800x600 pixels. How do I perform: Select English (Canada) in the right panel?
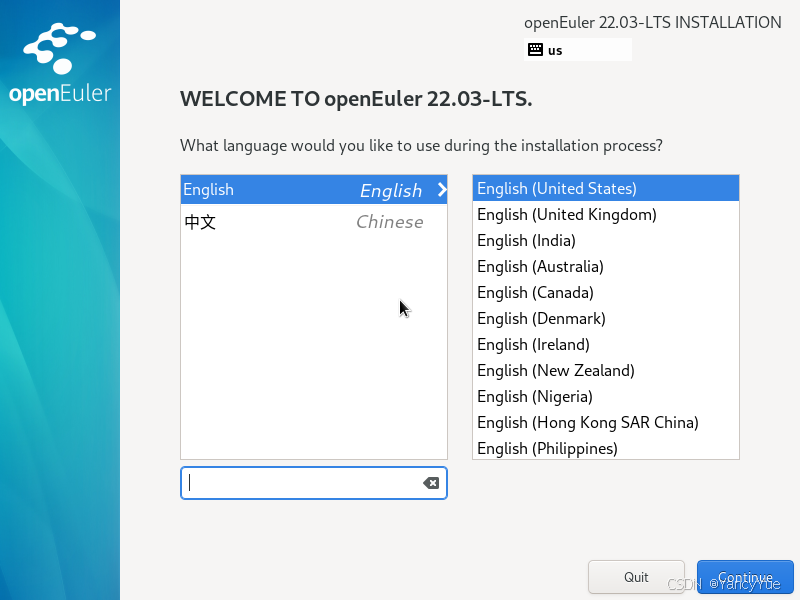pyautogui.click(x=537, y=292)
